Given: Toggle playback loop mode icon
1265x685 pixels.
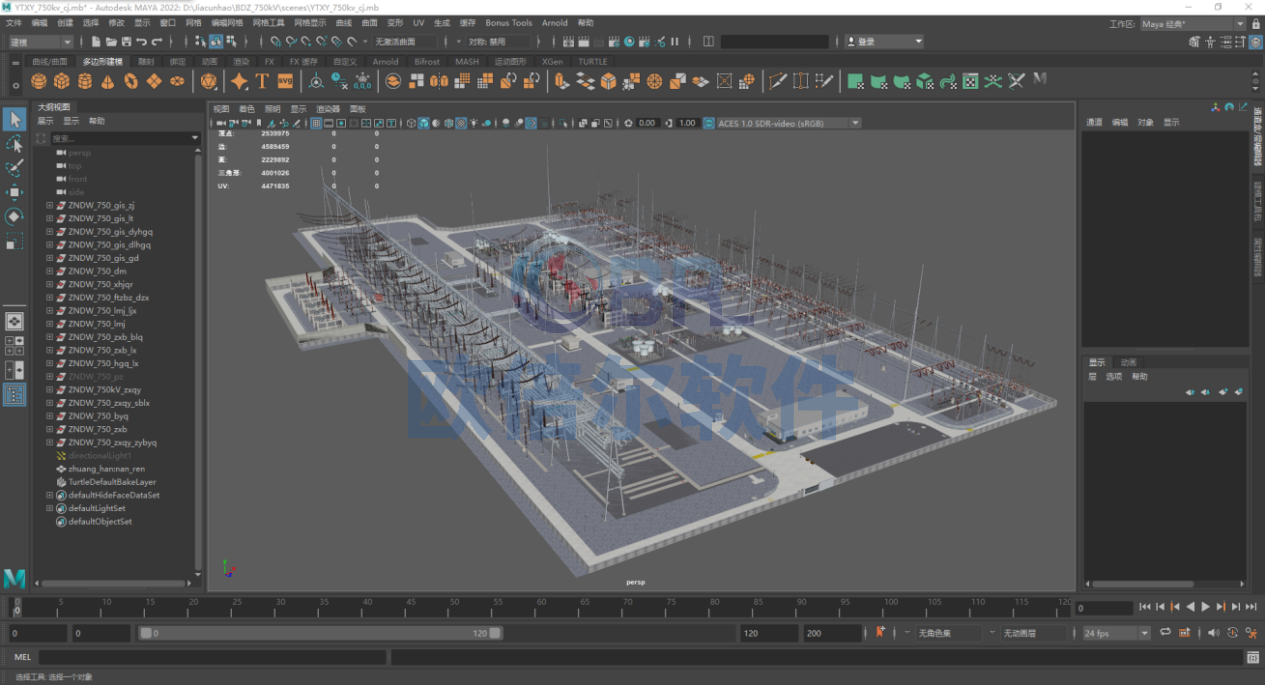Looking at the screenshot, I should point(1165,633).
